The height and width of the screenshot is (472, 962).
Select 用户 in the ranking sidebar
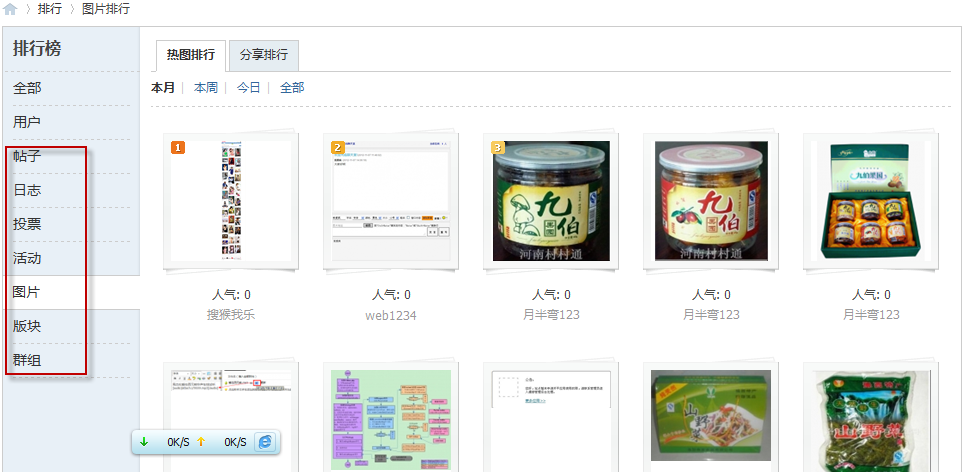pos(27,122)
